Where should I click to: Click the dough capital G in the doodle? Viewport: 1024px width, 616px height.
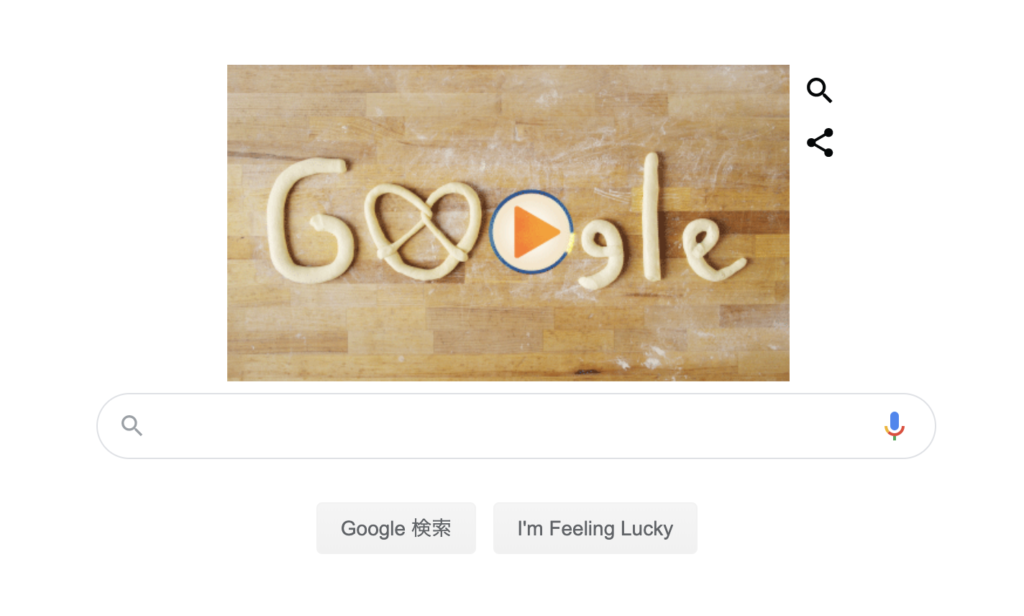coord(308,221)
